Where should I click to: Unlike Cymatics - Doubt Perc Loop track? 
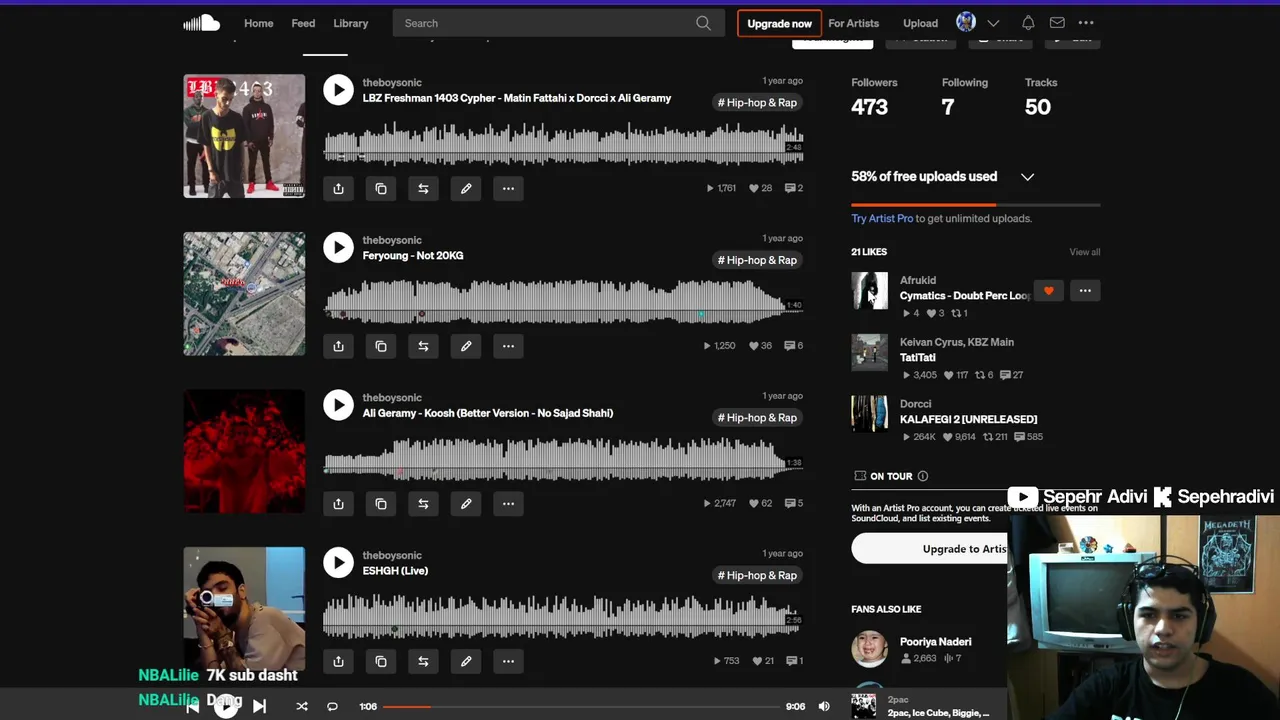tap(1048, 291)
